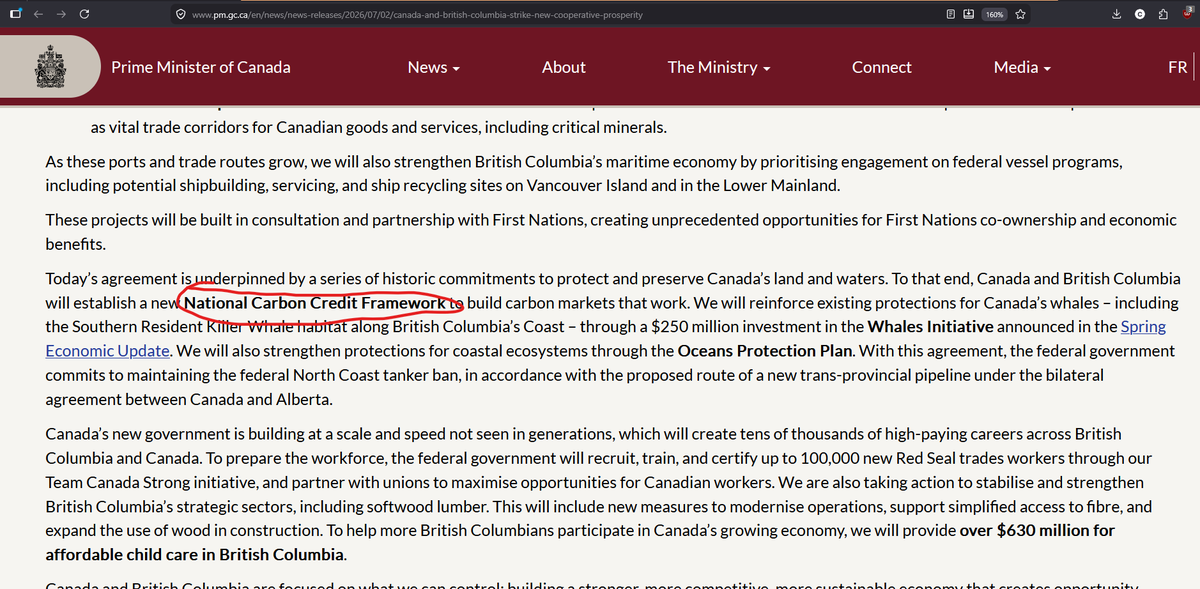Open the uBlock shield extension icon

click(1187, 13)
